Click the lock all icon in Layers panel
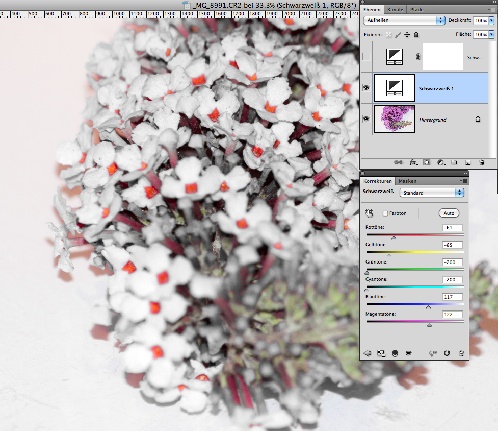 coord(416,34)
